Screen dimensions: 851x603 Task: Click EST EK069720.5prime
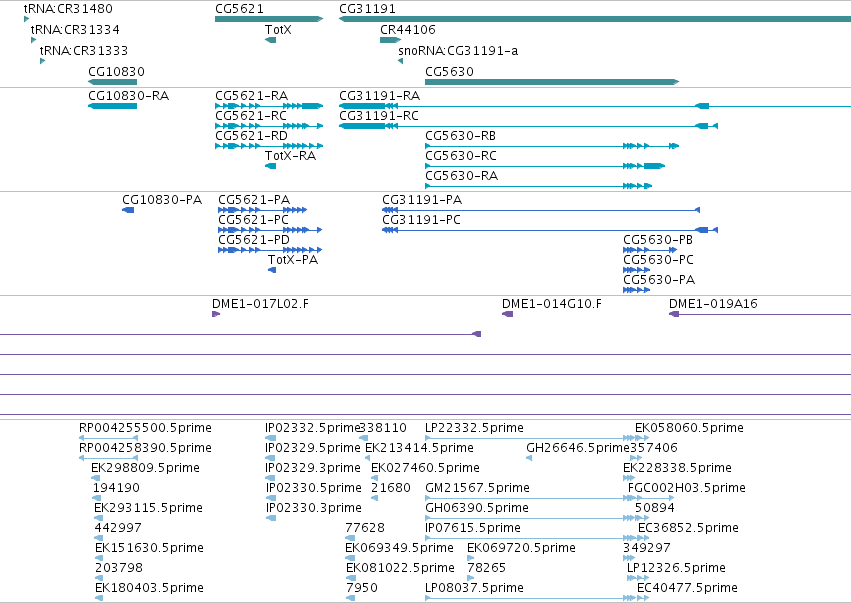tap(471, 559)
